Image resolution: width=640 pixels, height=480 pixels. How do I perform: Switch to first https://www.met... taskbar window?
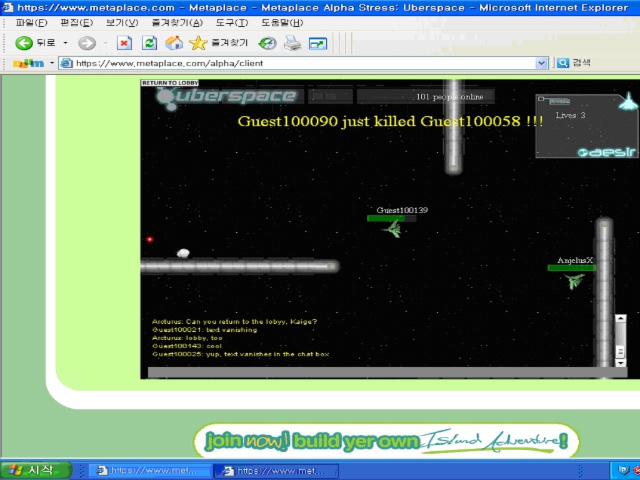click(149, 471)
